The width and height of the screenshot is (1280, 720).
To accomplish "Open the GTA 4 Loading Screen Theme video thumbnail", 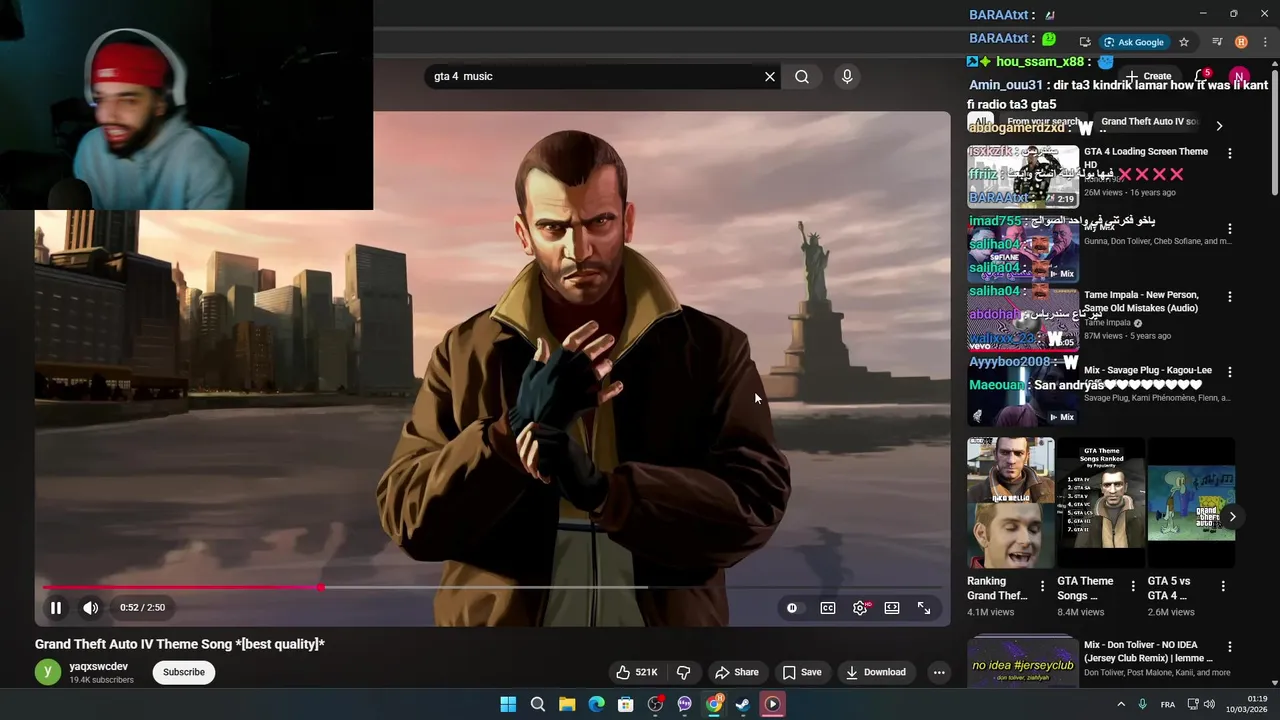I will (1023, 176).
